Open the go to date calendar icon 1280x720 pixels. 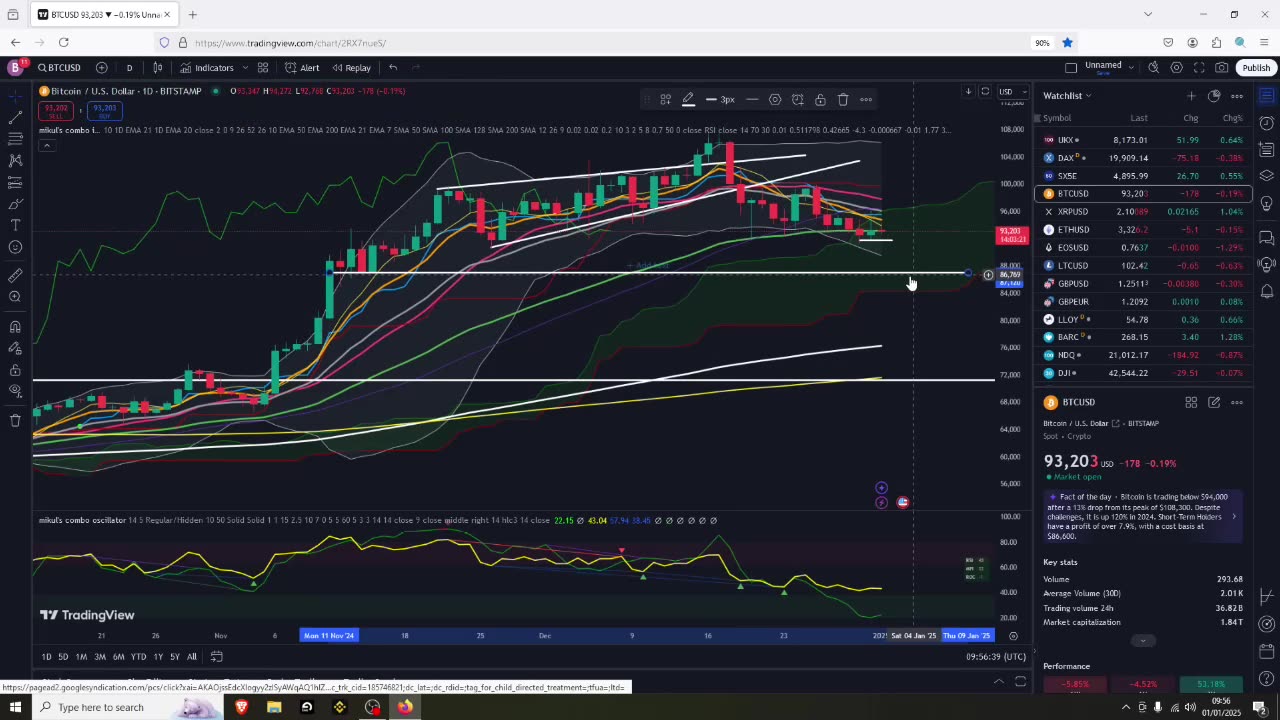216,657
